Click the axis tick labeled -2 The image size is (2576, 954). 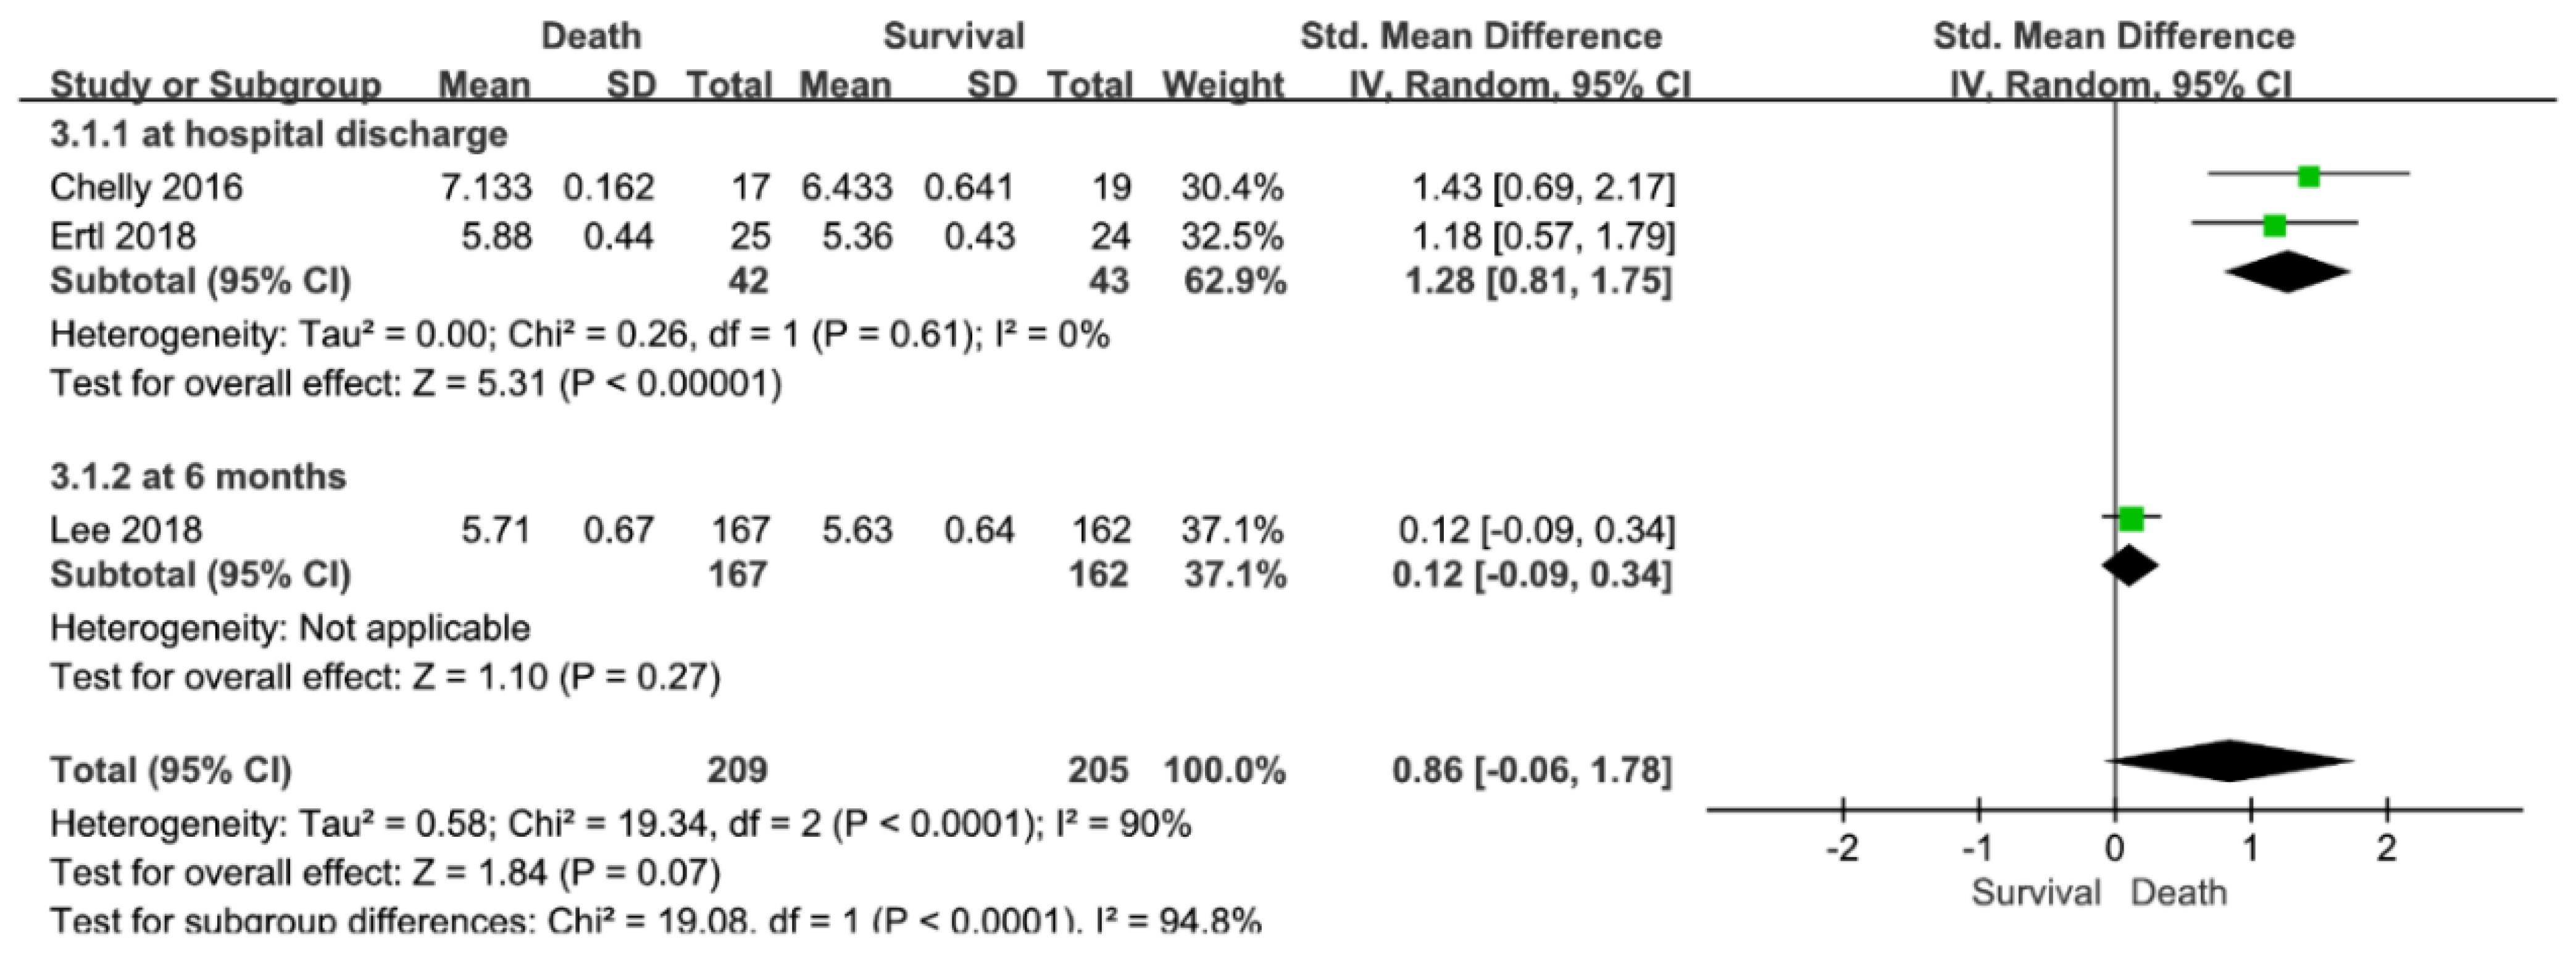(1843, 848)
